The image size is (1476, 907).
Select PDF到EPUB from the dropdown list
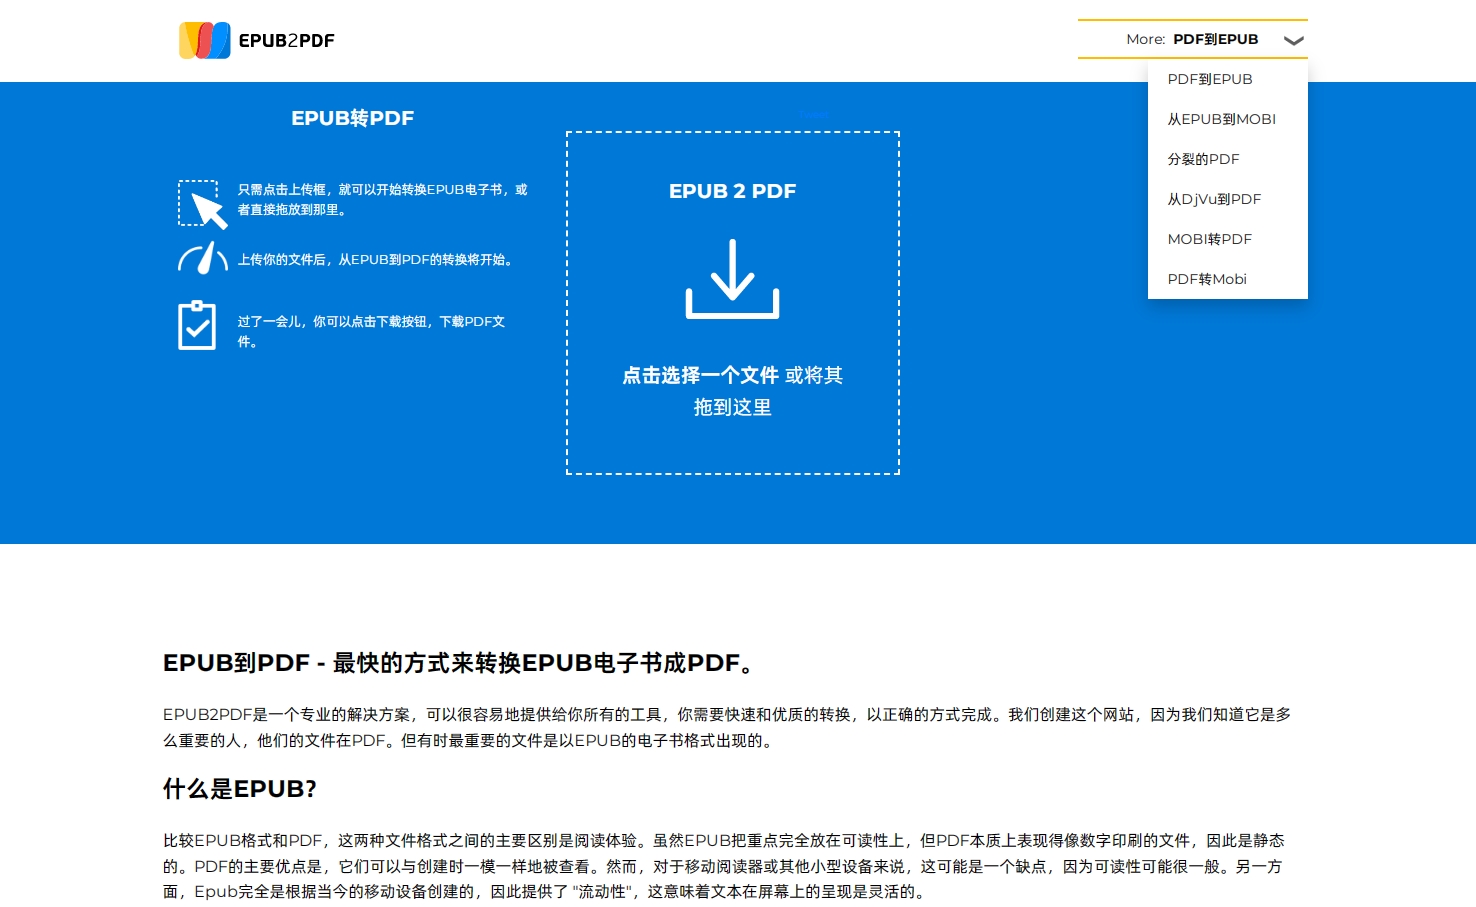click(x=1228, y=79)
